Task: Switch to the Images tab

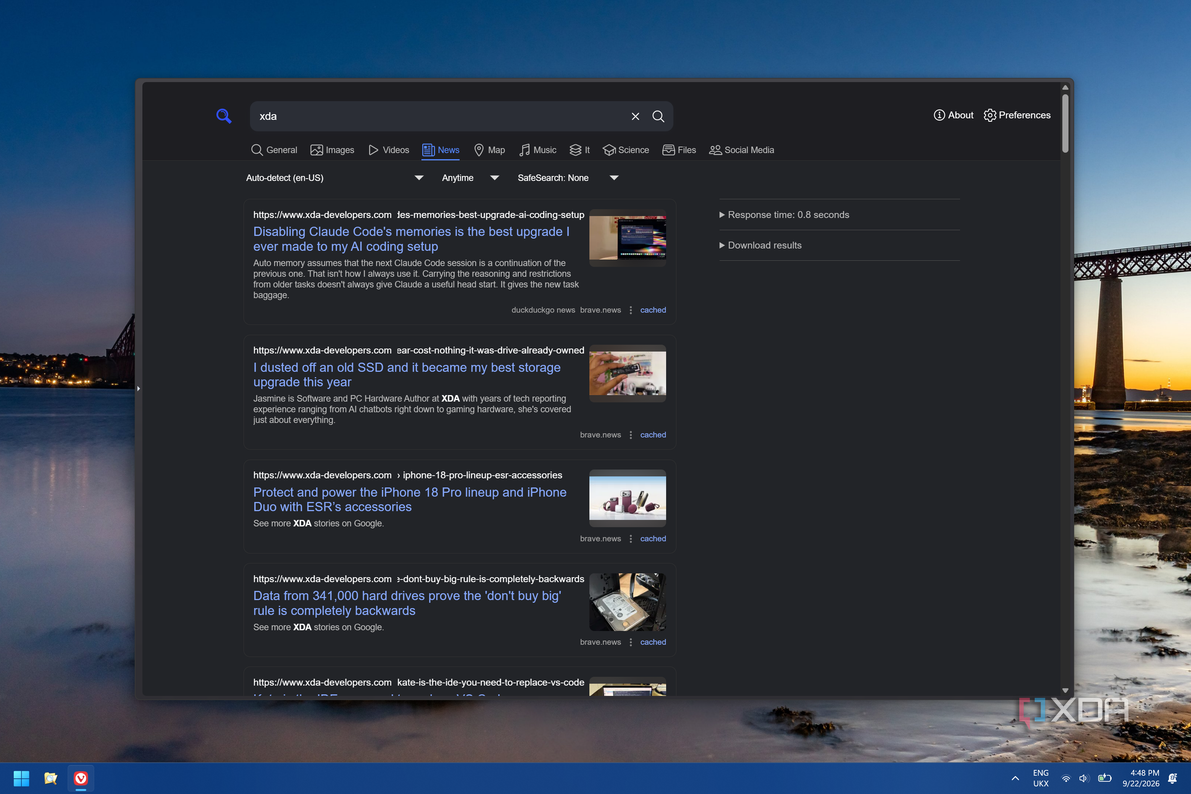Action: click(333, 150)
